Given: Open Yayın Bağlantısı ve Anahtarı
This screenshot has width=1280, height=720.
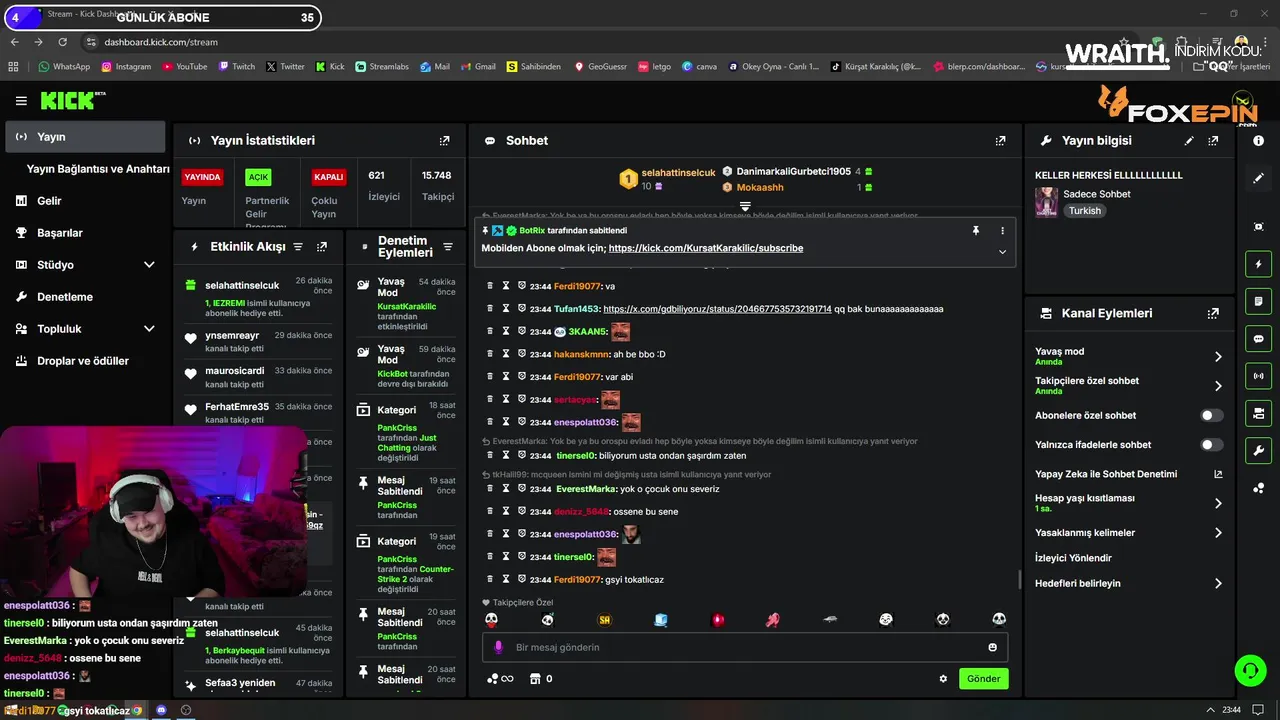Looking at the screenshot, I should click(98, 169).
